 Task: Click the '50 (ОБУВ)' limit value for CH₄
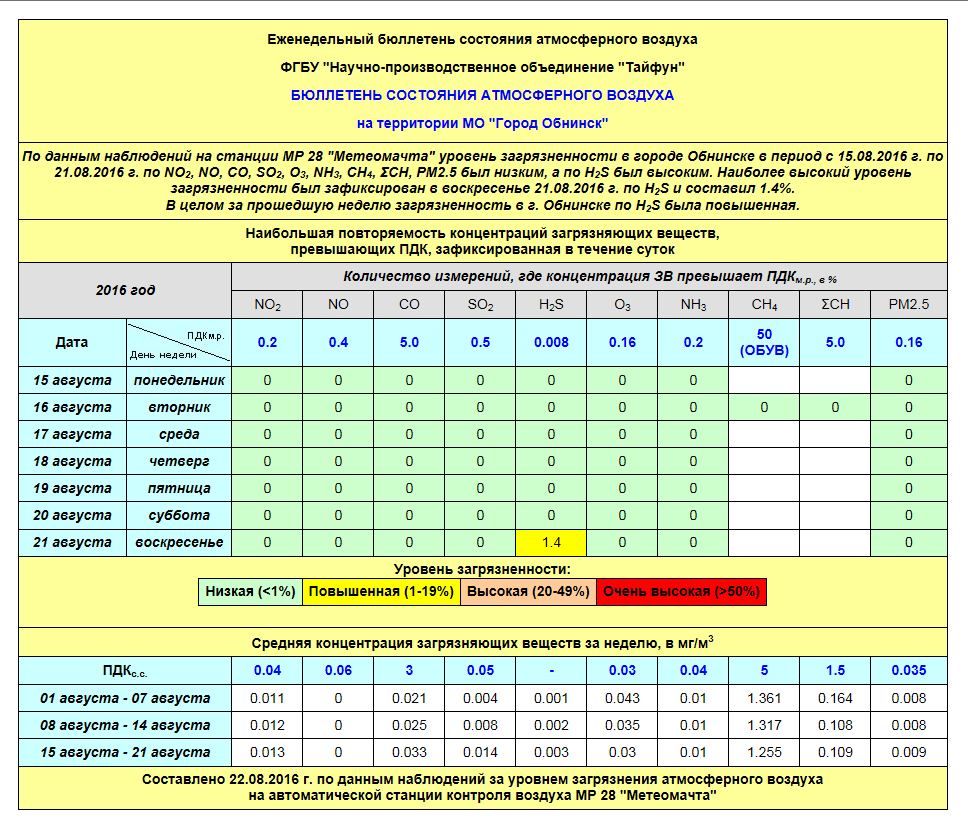pyautogui.click(x=764, y=342)
